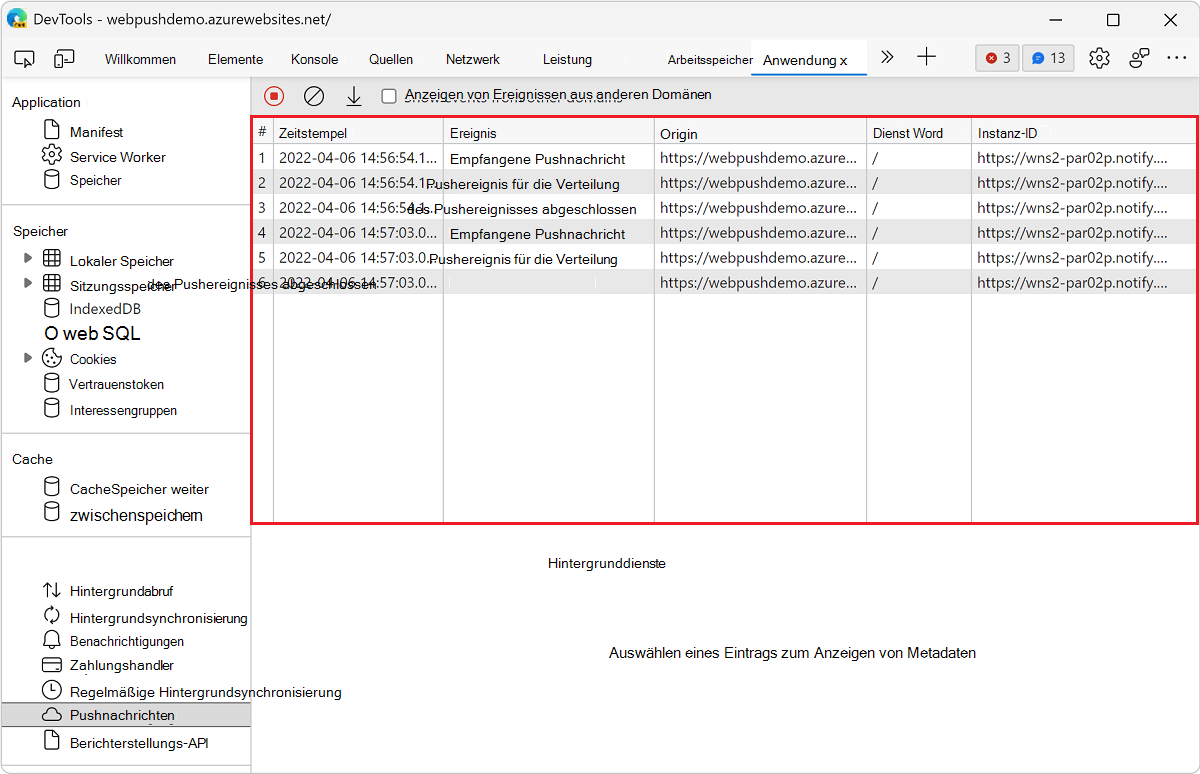Expand Sitzungsspeicher tree node

[28, 284]
